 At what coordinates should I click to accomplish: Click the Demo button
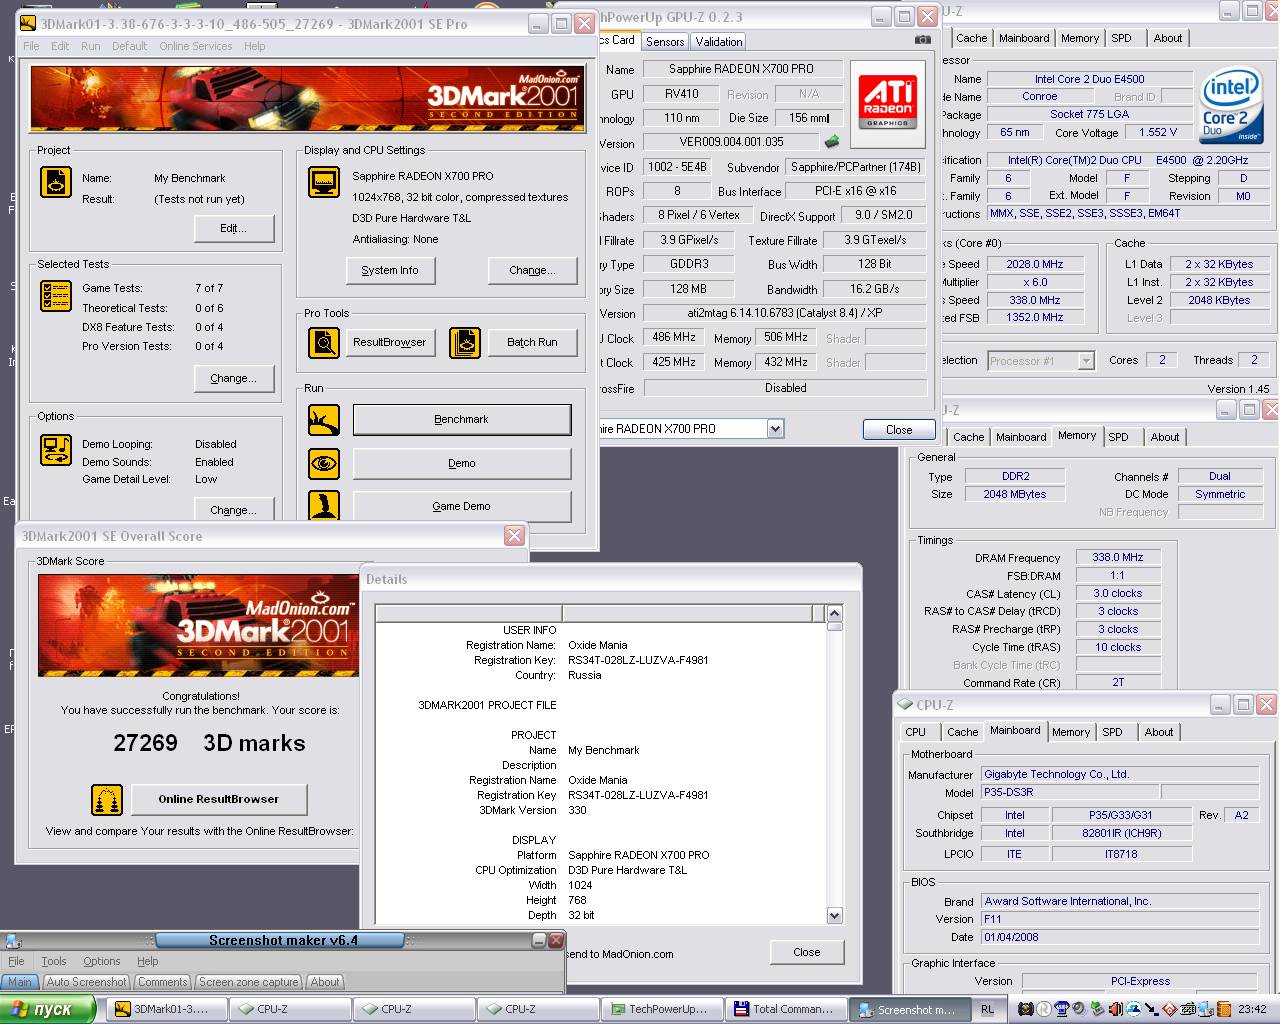click(462, 463)
